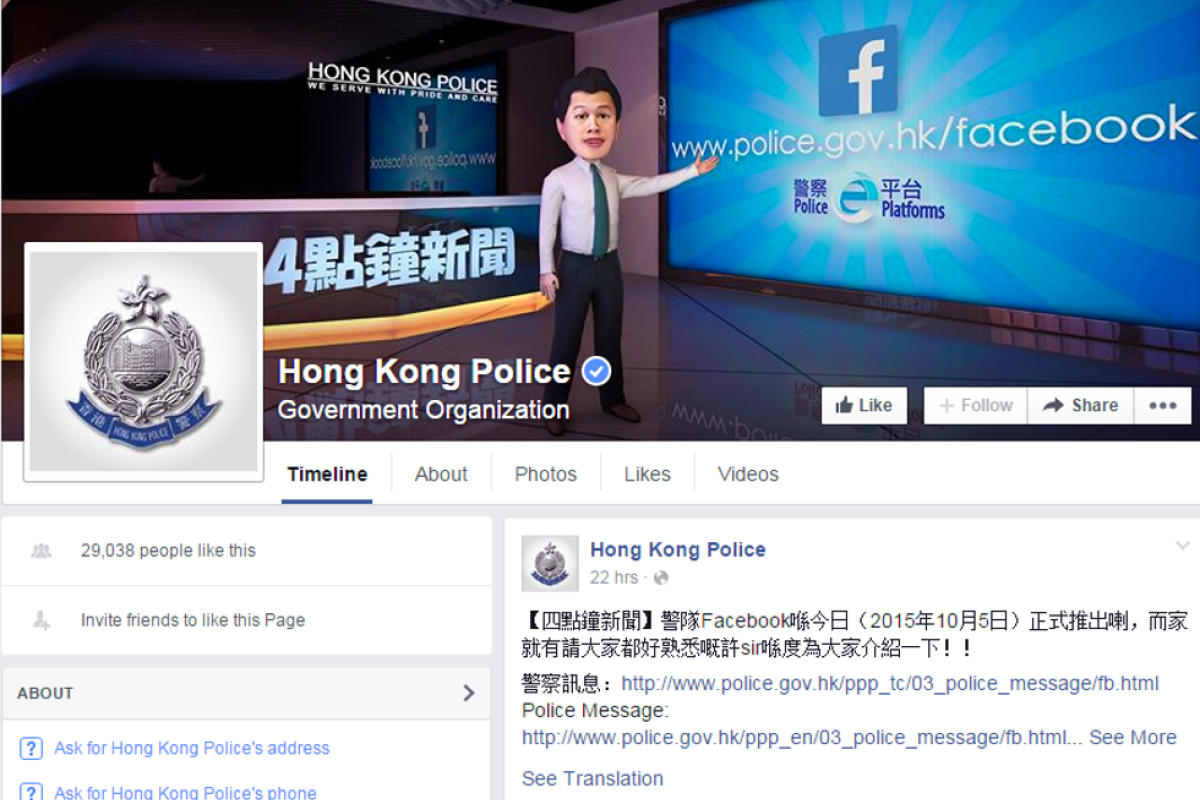Click the people icon beside the 29,038 likes count
The width and height of the screenshot is (1200, 800).
(40, 550)
